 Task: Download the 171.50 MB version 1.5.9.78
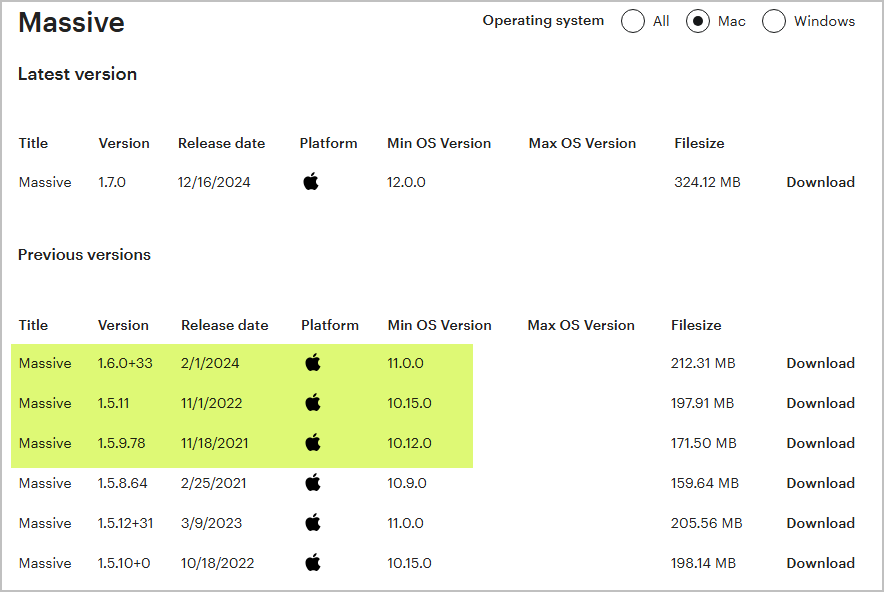(820, 443)
